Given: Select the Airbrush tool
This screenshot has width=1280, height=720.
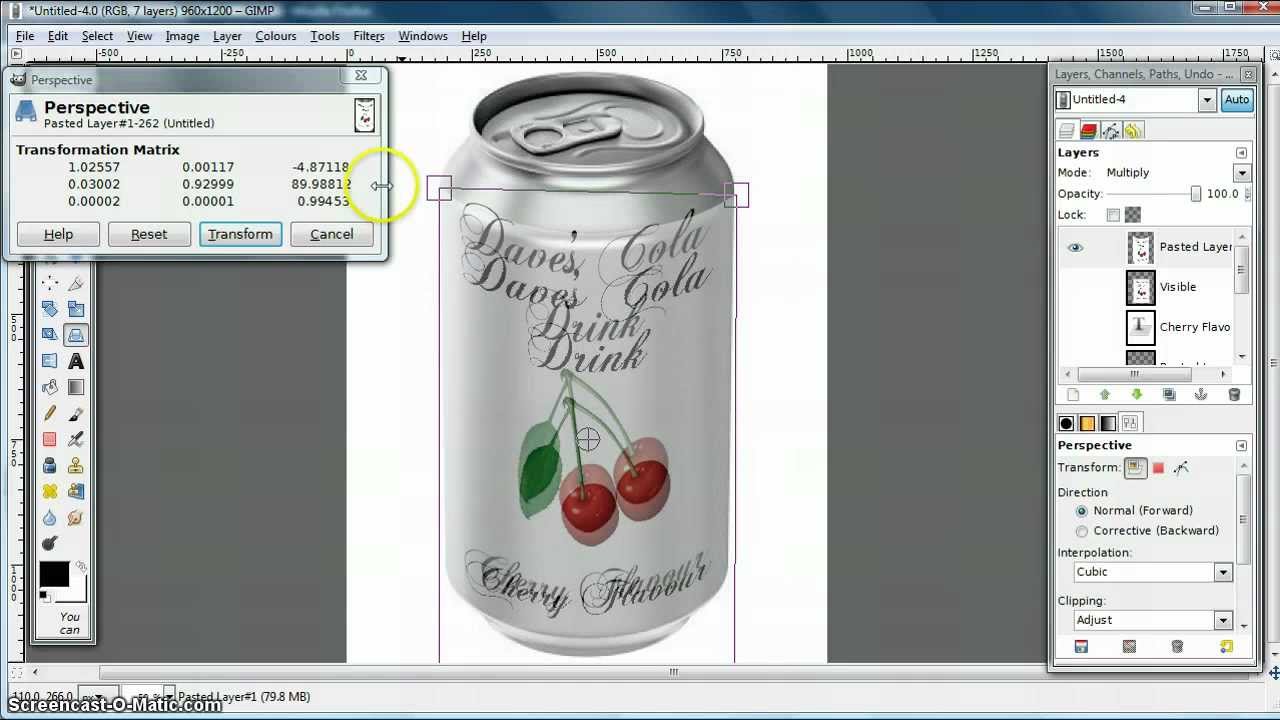Looking at the screenshot, I should (x=75, y=439).
